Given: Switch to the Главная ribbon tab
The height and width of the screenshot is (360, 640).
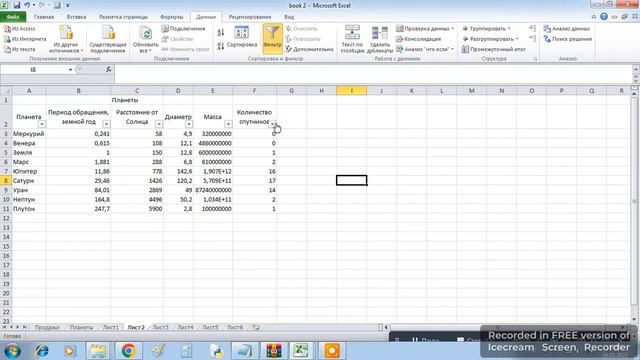Looking at the screenshot, I should click(x=44, y=17).
